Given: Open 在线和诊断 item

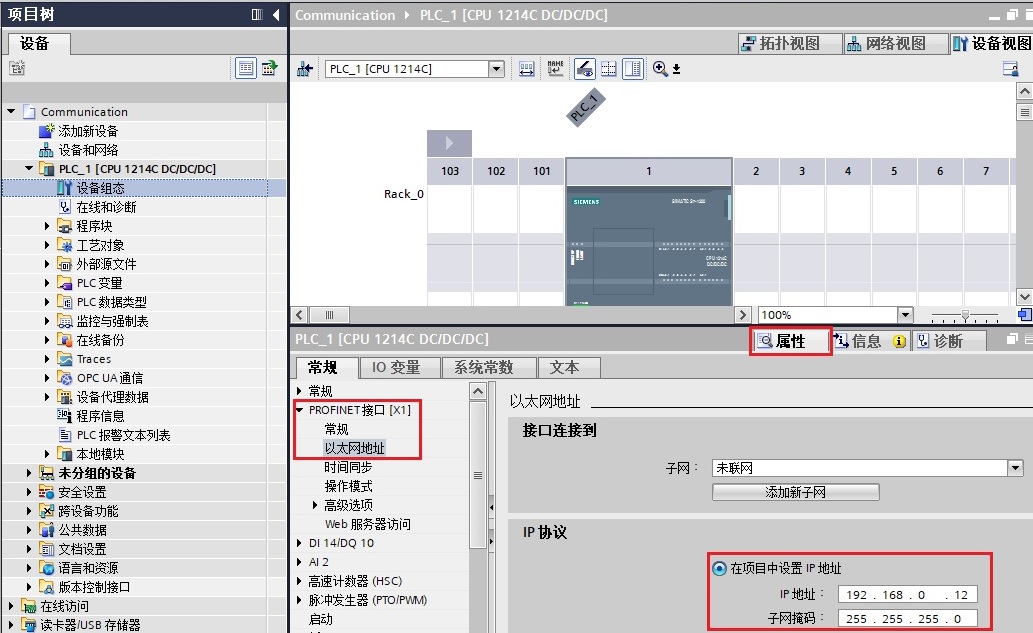Looking at the screenshot, I should [106, 207].
